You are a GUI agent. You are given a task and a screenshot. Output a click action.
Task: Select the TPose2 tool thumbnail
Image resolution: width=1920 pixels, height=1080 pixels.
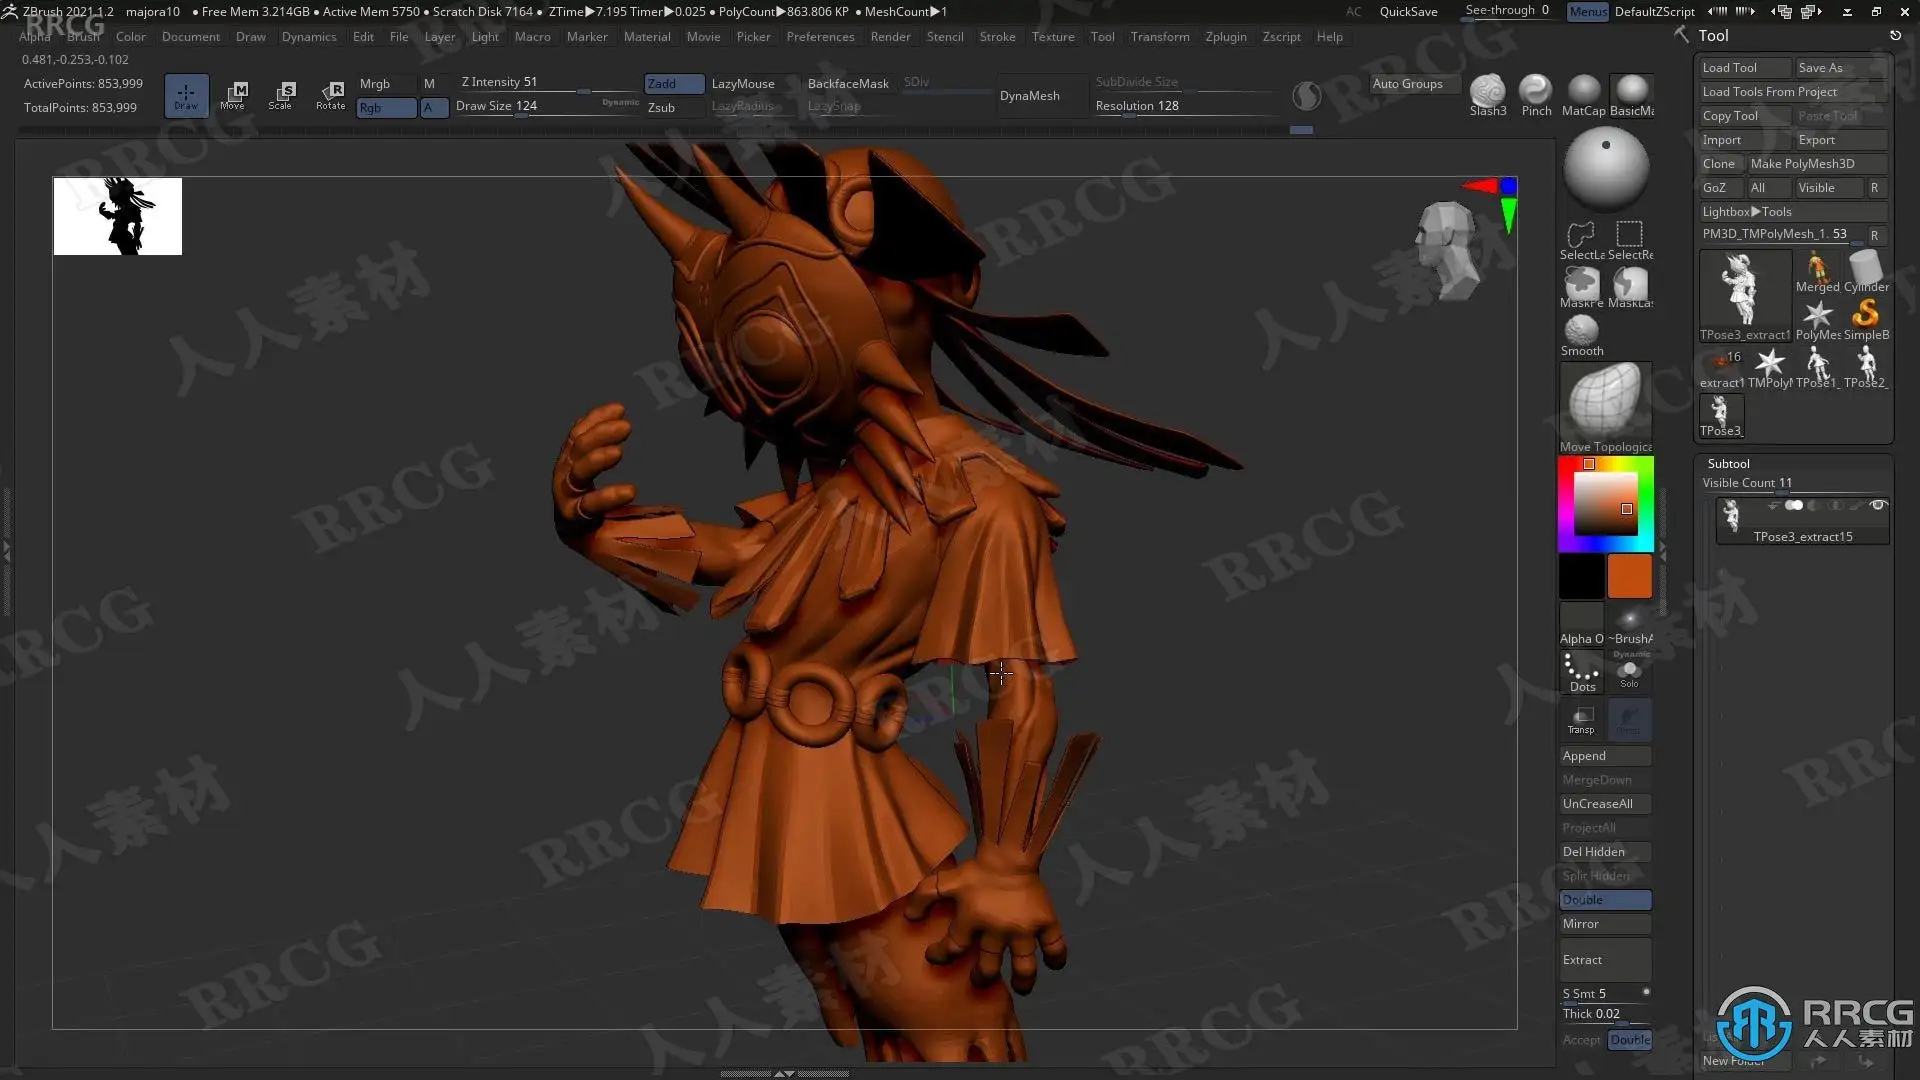coord(1866,368)
